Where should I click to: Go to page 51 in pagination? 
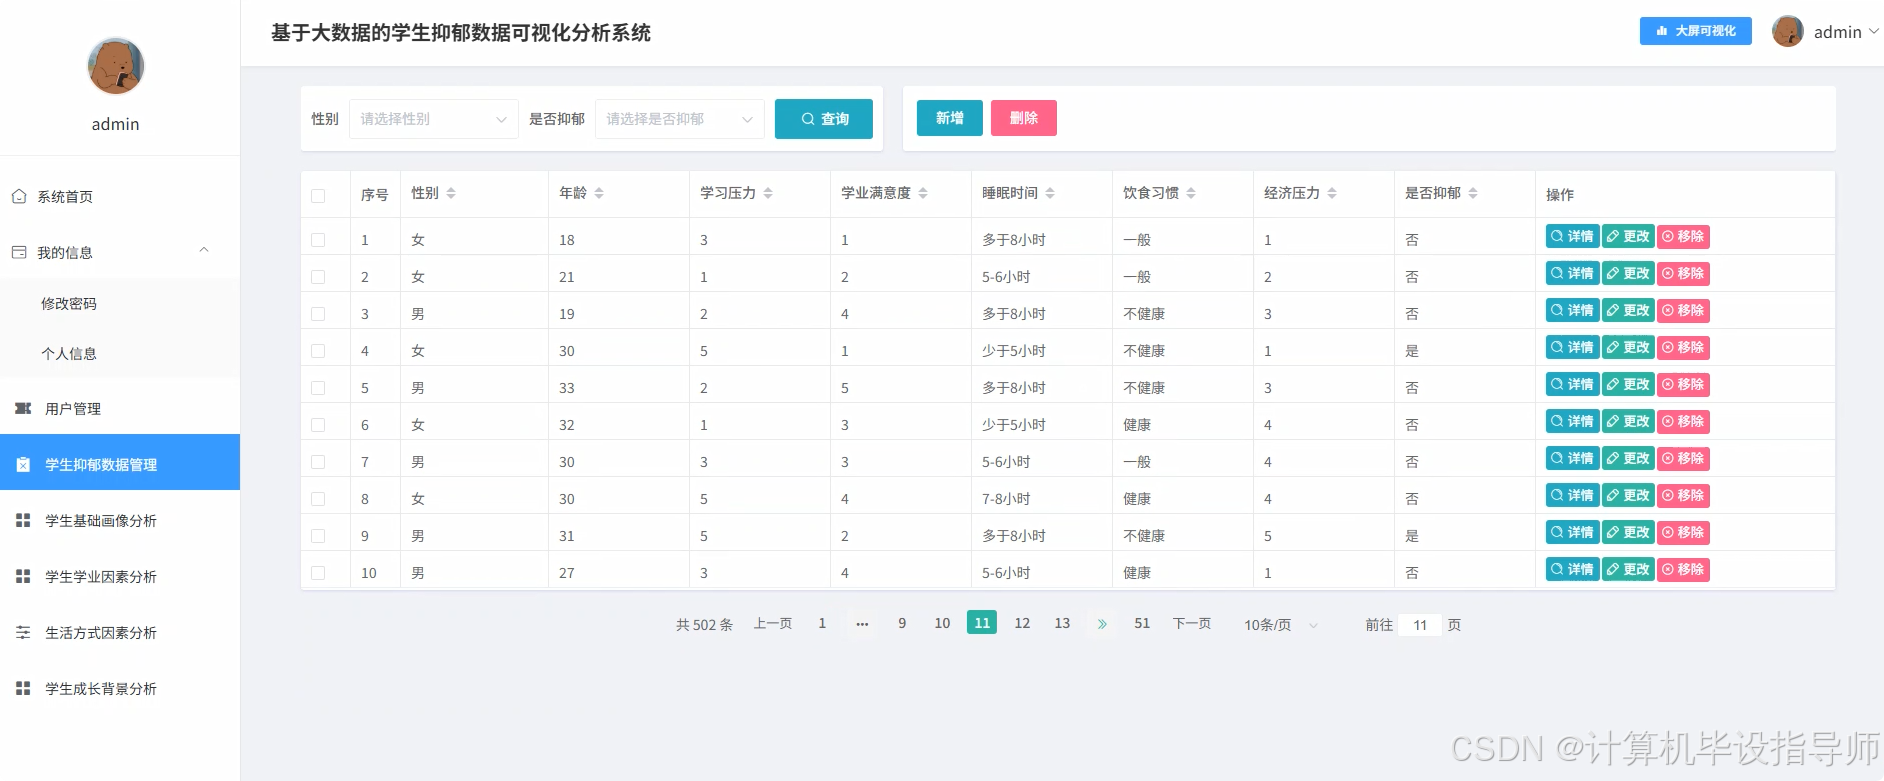click(1142, 623)
